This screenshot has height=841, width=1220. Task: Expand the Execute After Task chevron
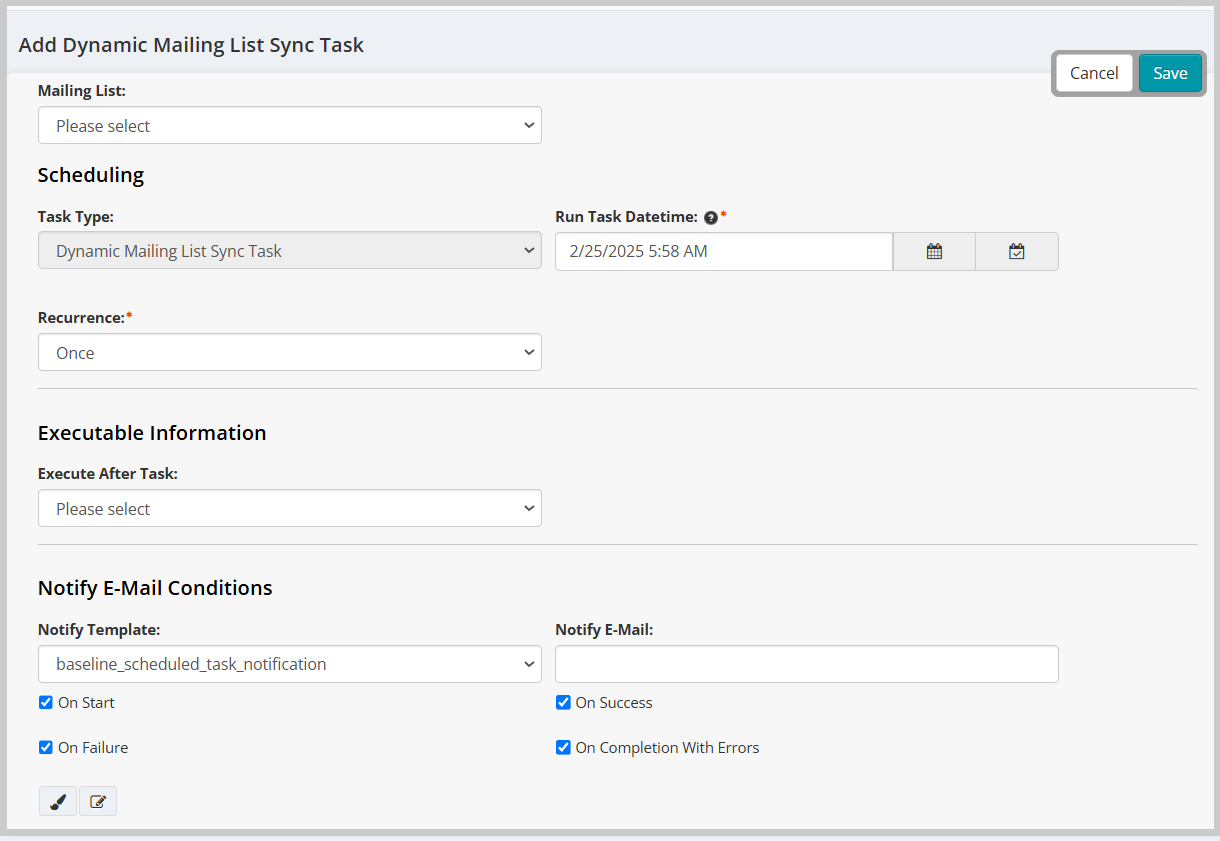[x=528, y=508]
